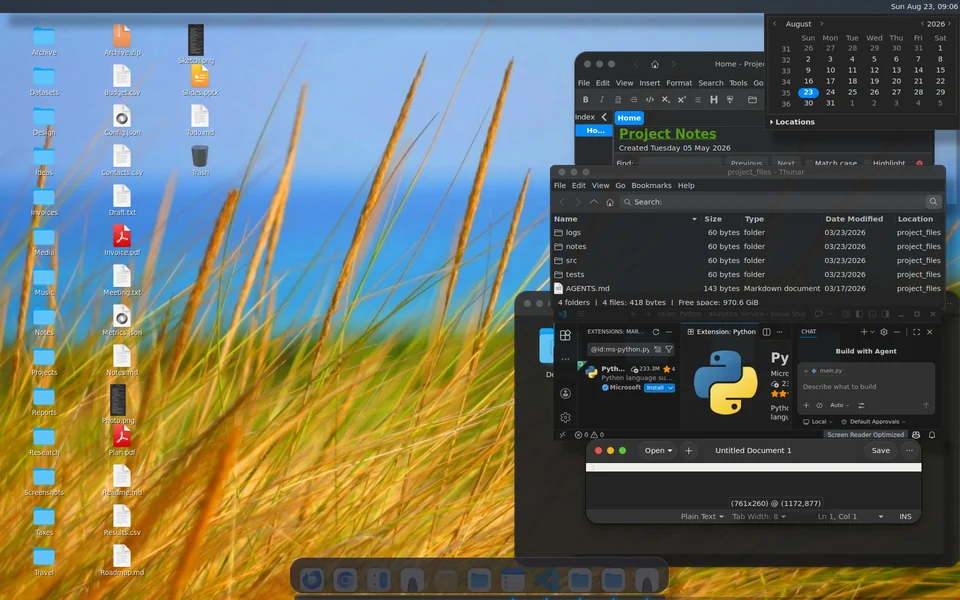Image resolution: width=960 pixels, height=600 pixels.
Task: Click the Thunar search magnifier button
Action: 933,201
